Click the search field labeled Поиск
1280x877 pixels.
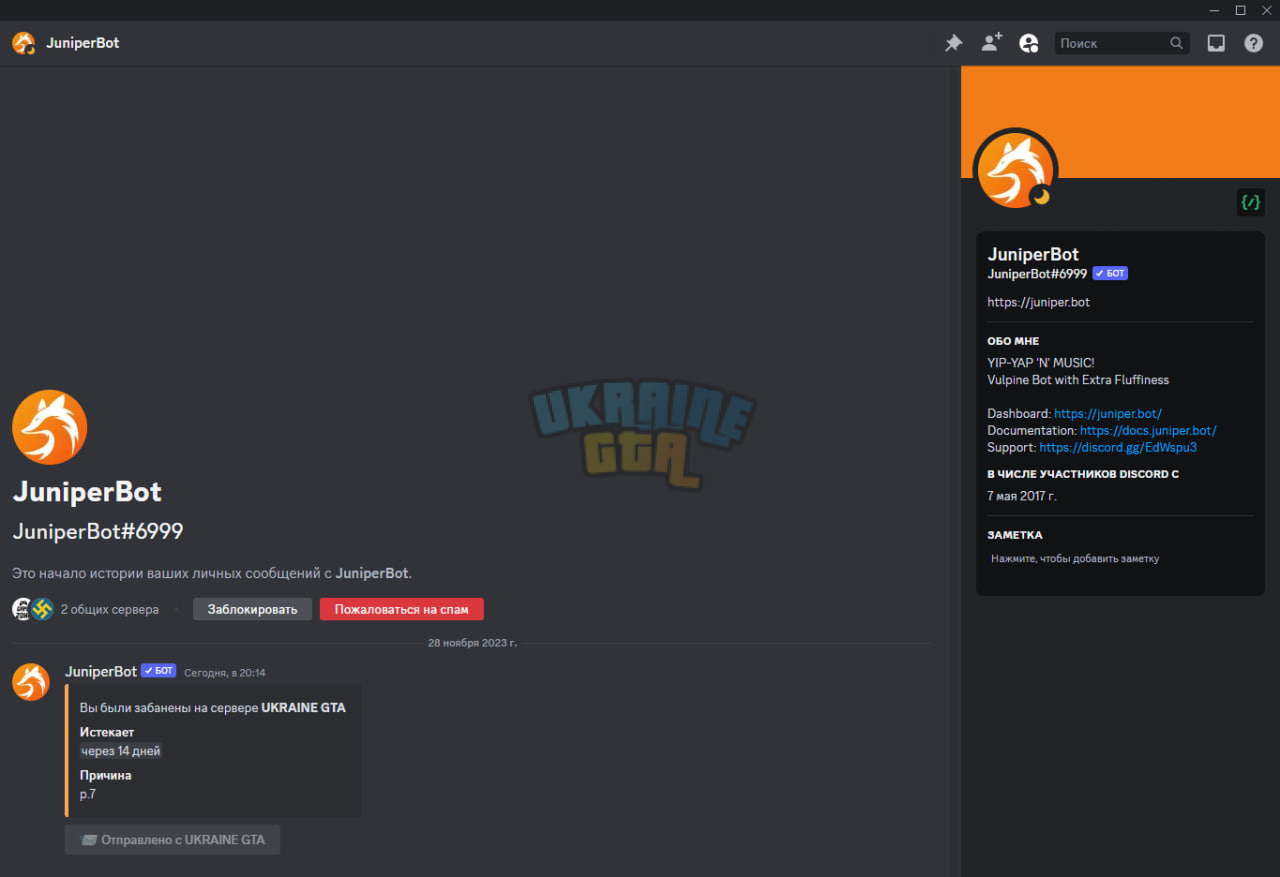1122,43
